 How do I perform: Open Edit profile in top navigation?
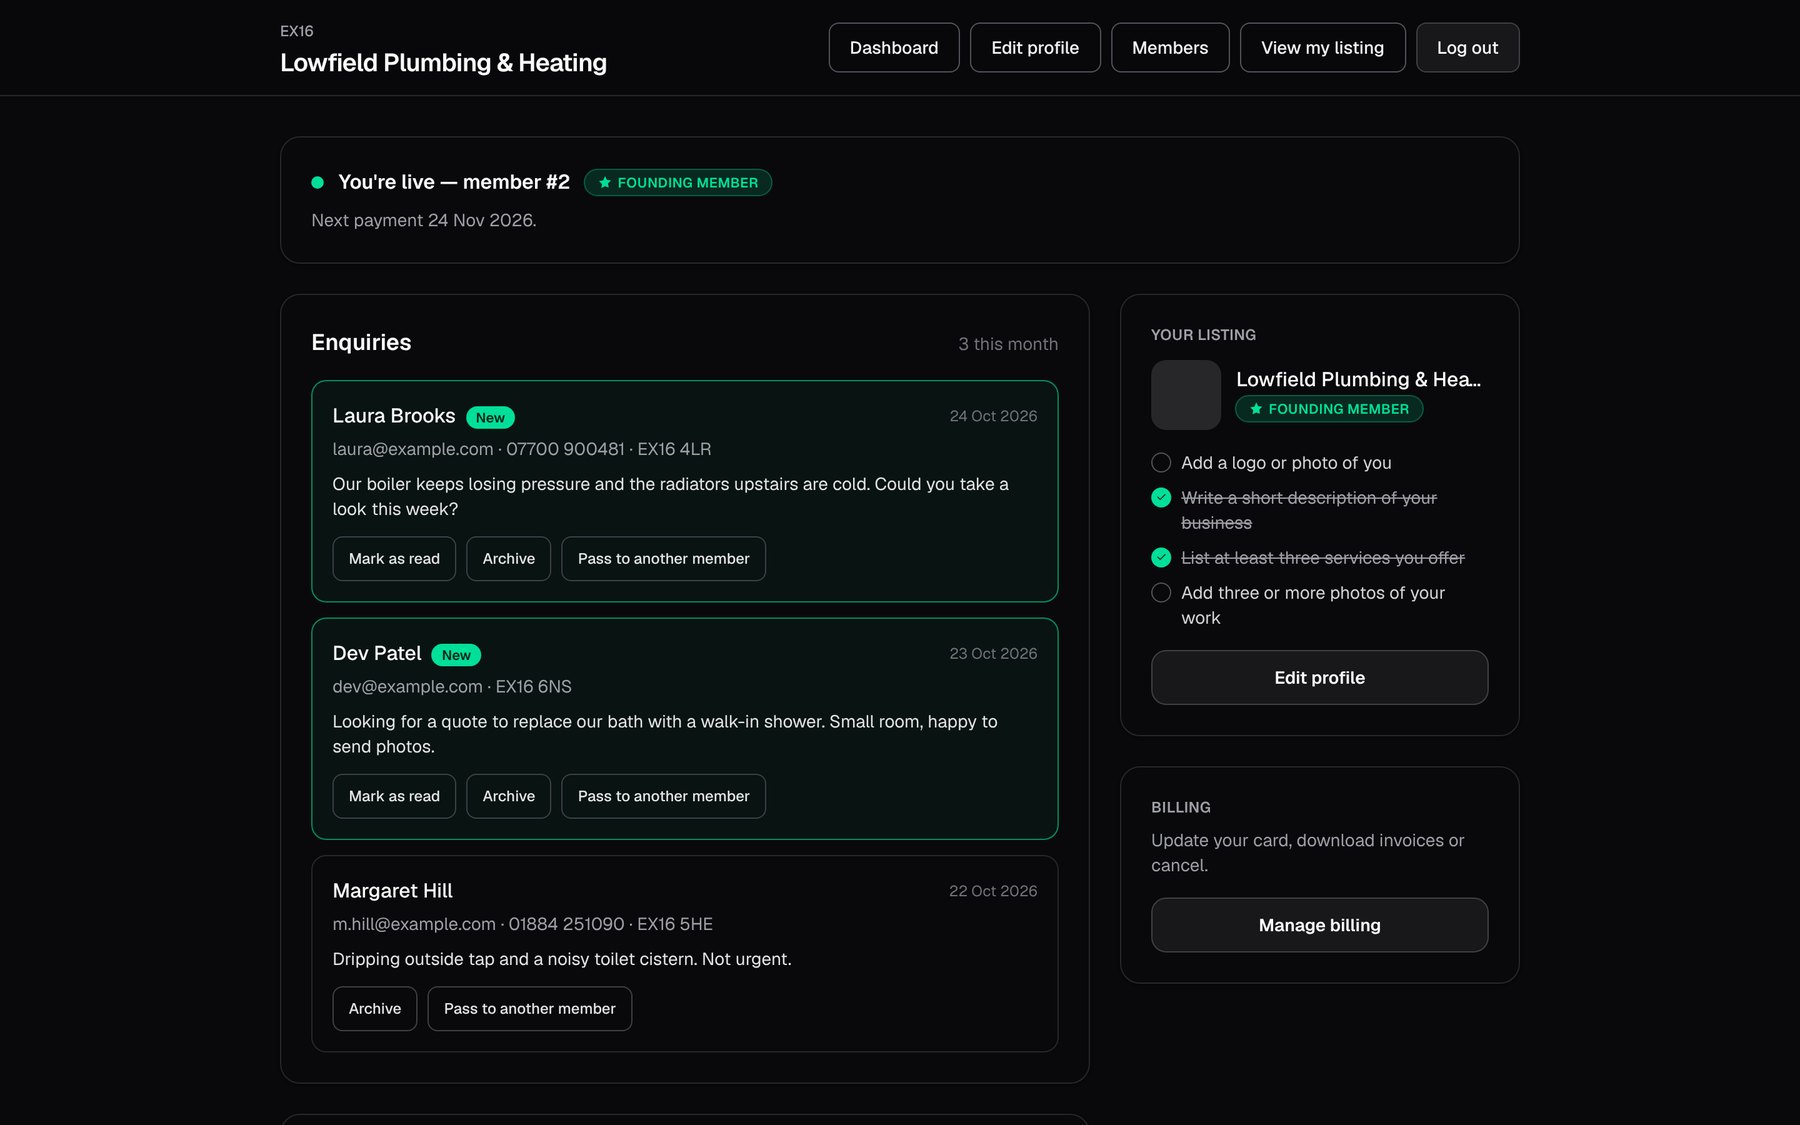click(x=1035, y=48)
